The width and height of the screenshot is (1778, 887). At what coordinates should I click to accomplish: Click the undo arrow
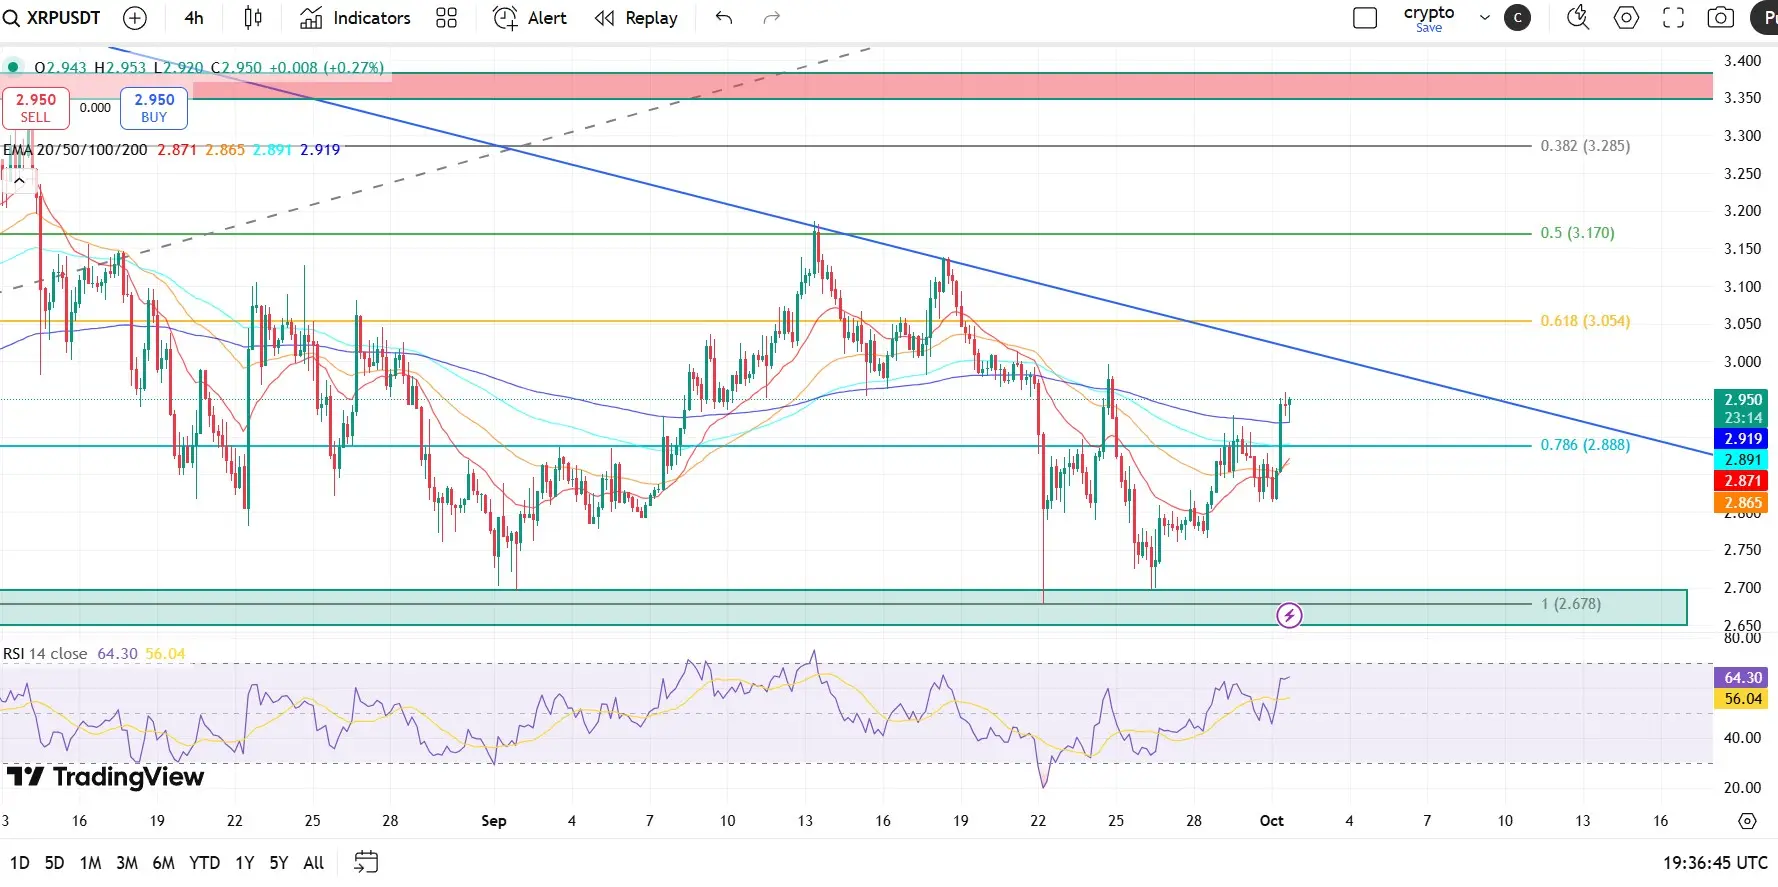pyautogui.click(x=724, y=18)
